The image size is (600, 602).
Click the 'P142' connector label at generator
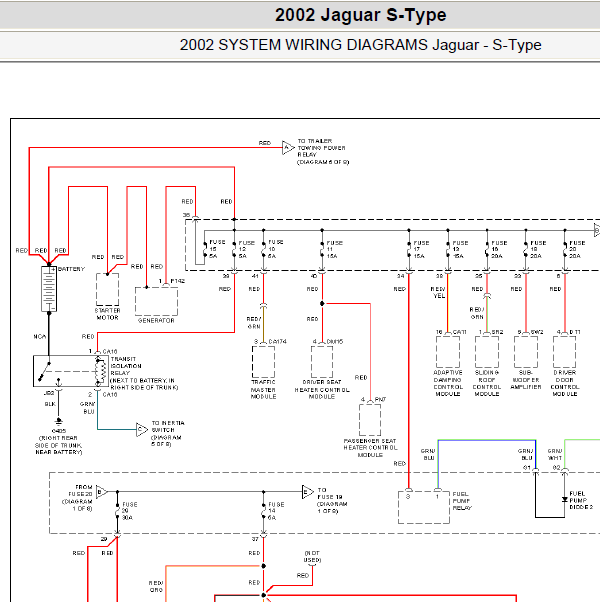coord(178,281)
